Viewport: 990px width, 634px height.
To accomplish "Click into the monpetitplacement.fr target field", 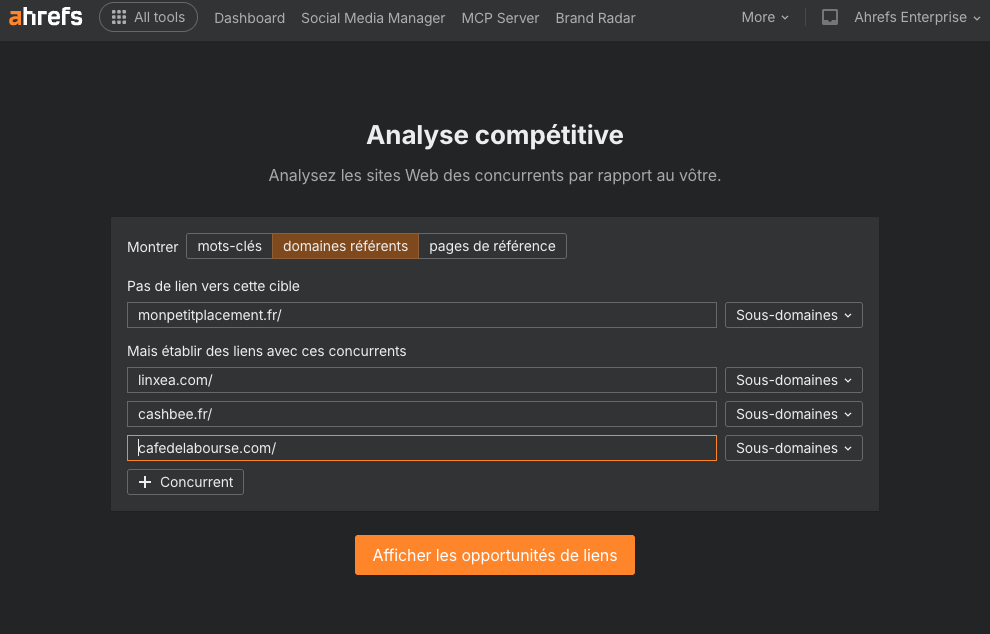I will tap(421, 315).
